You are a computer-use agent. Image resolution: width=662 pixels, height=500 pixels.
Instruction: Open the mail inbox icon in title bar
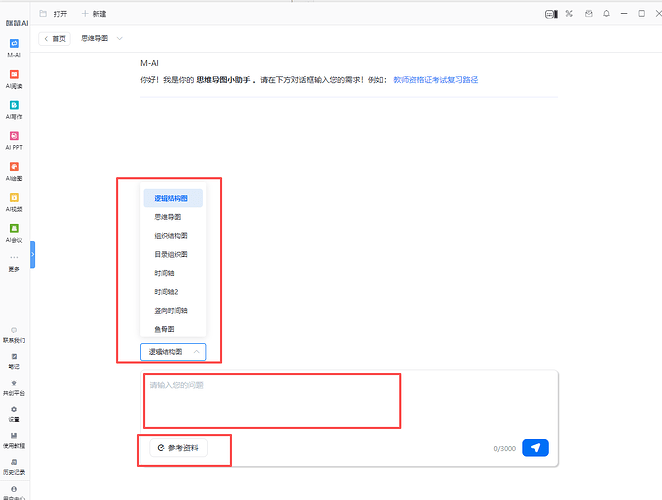tap(587, 14)
